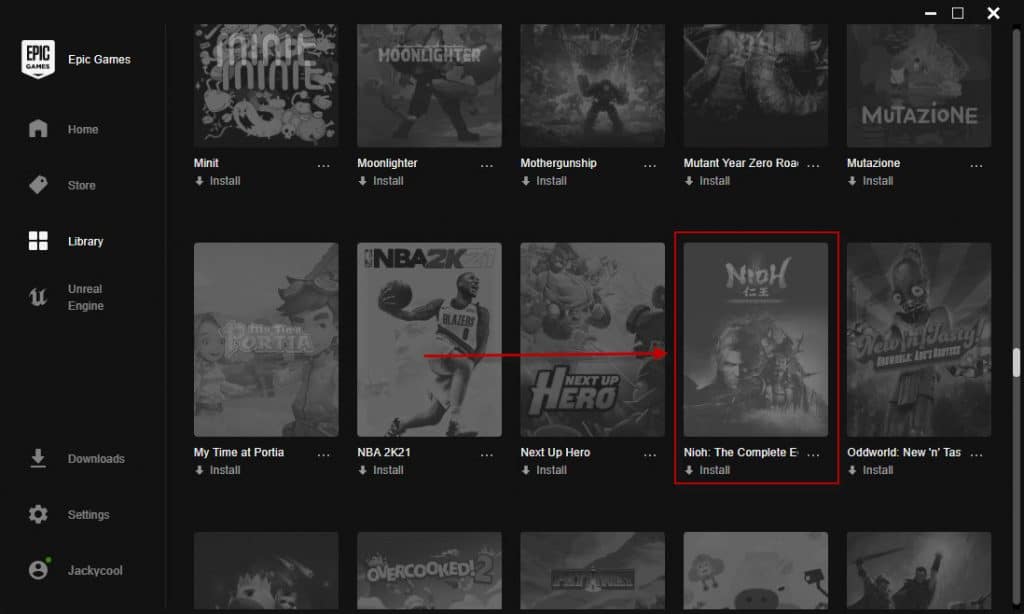Install Mutazione
The image size is (1024, 614).
click(x=871, y=181)
